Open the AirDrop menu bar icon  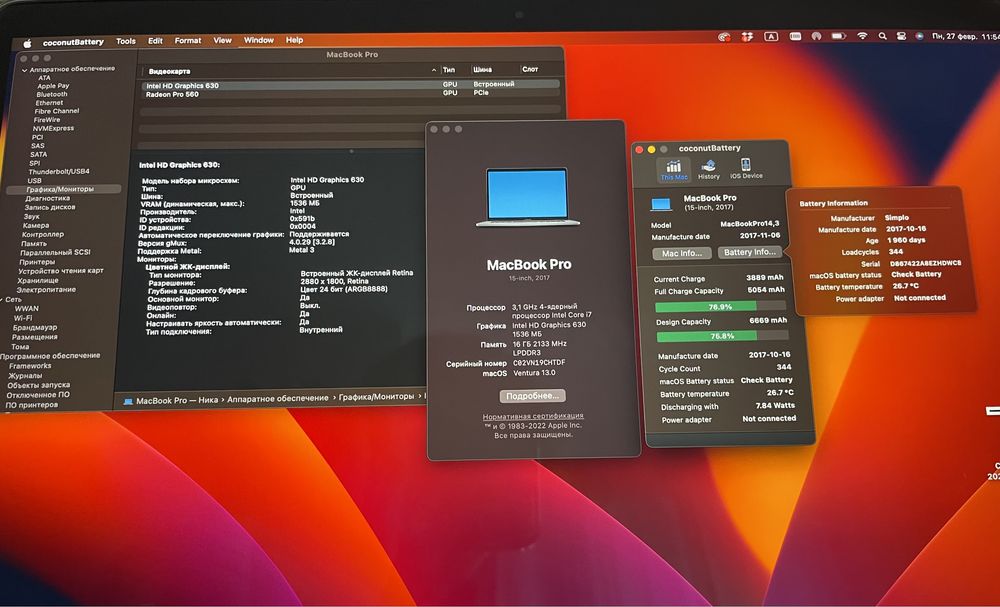pos(816,36)
